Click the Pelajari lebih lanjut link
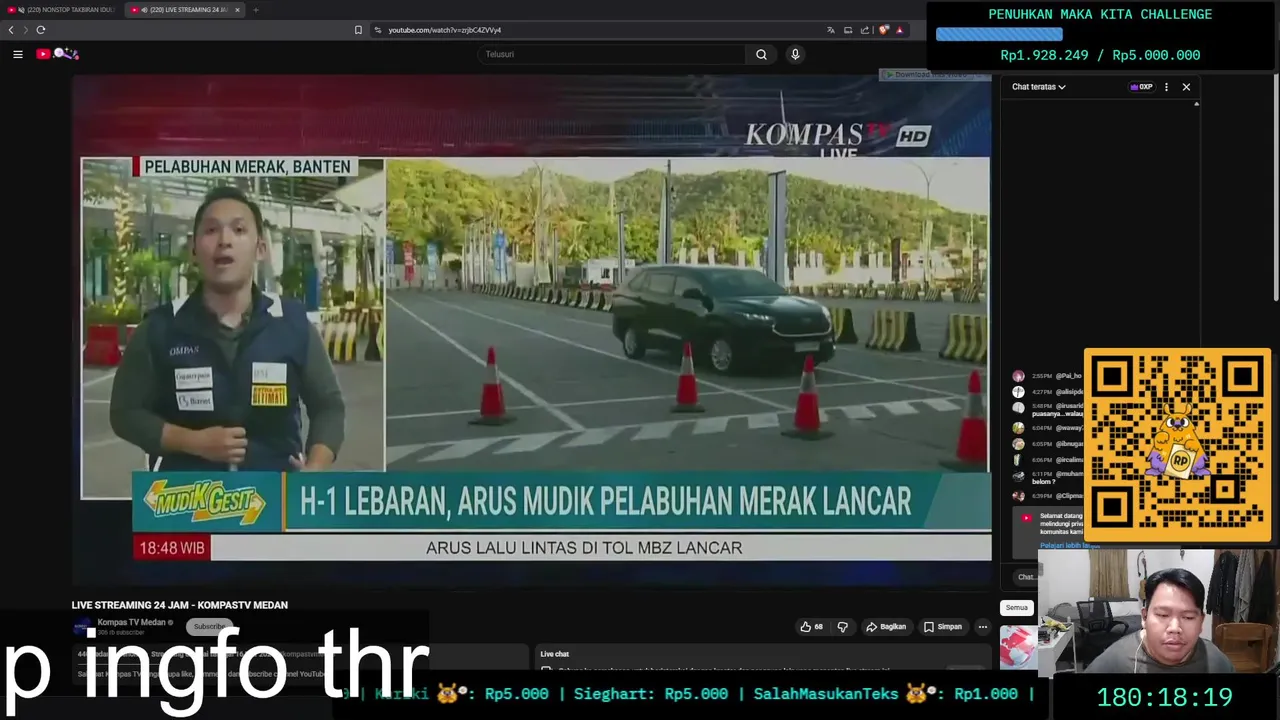1280x720 pixels. click(1069, 546)
